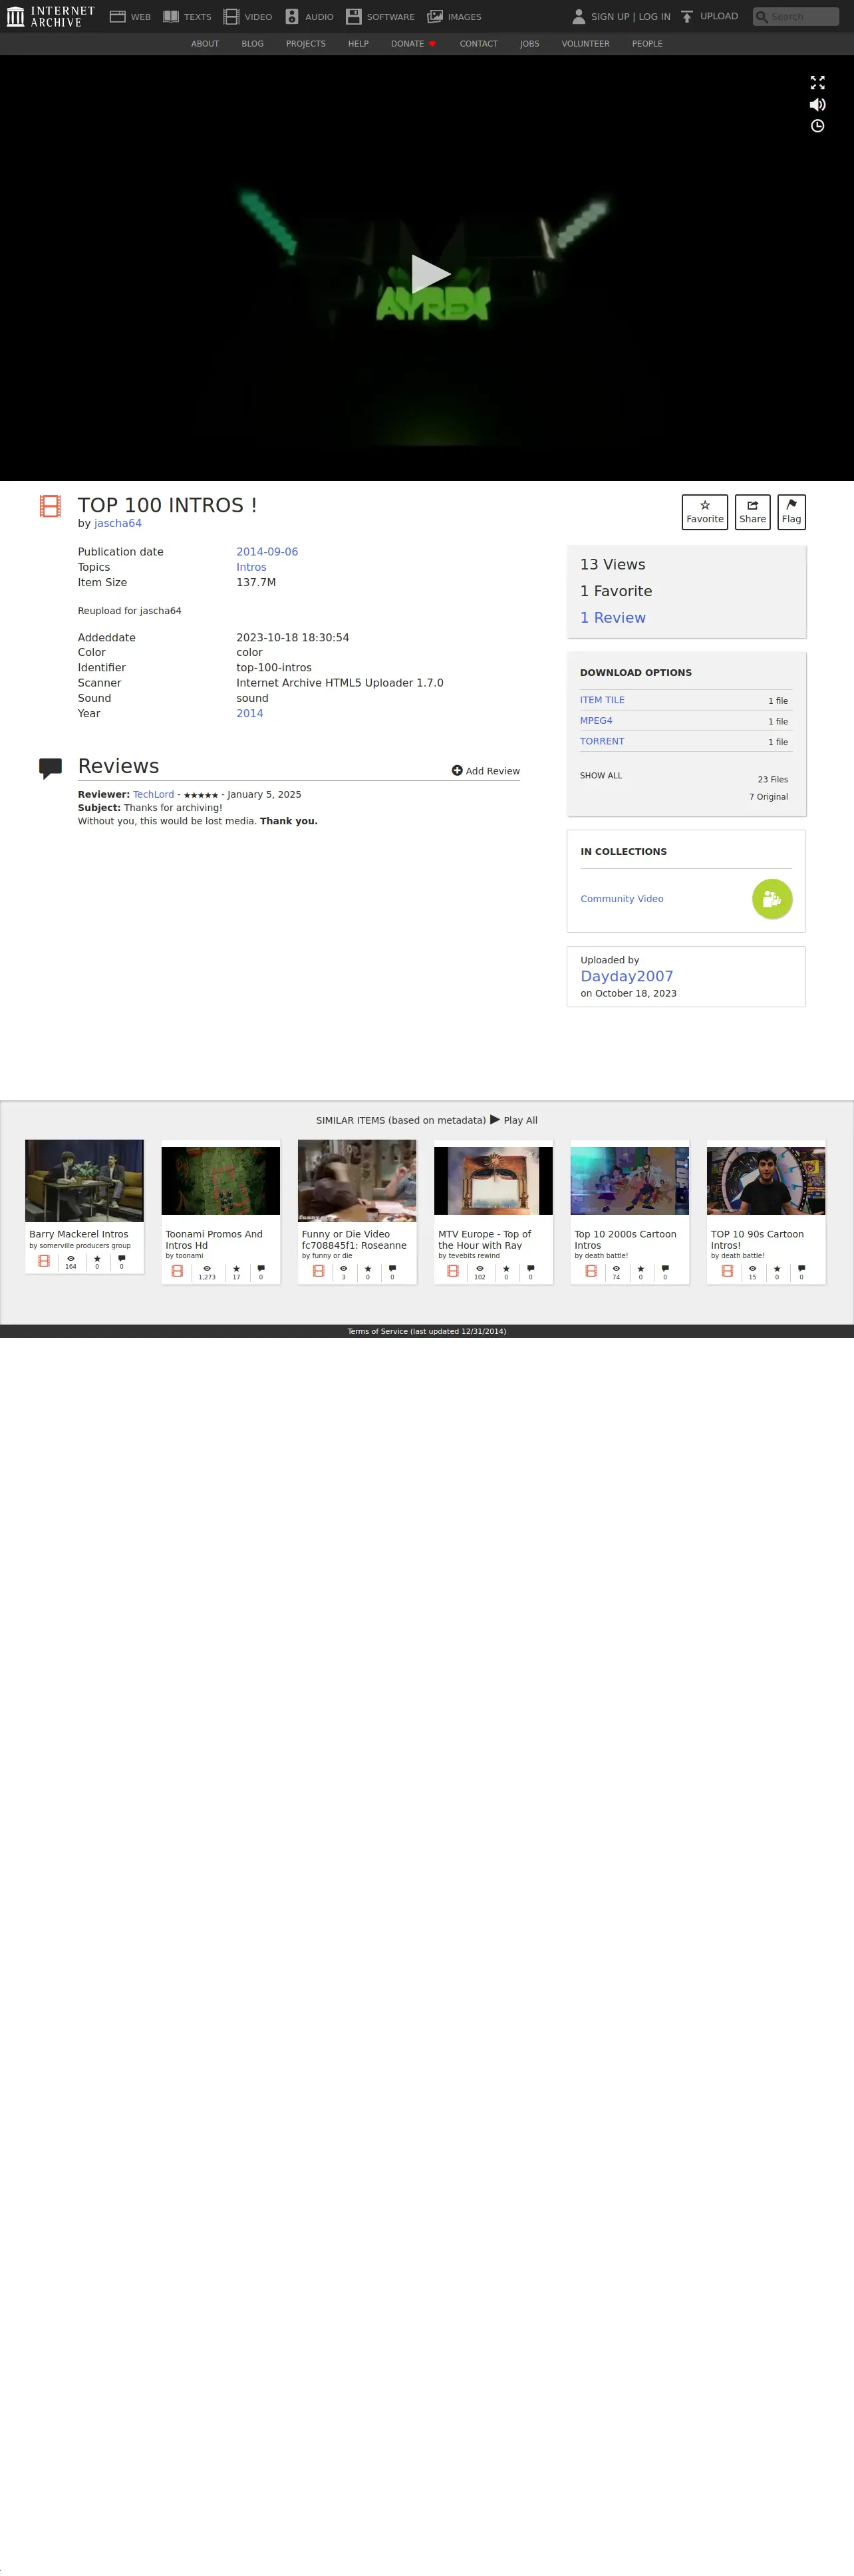Screen dimensions: 854x2576
Task: Open the Blog link
Action: (x=252, y=44)
